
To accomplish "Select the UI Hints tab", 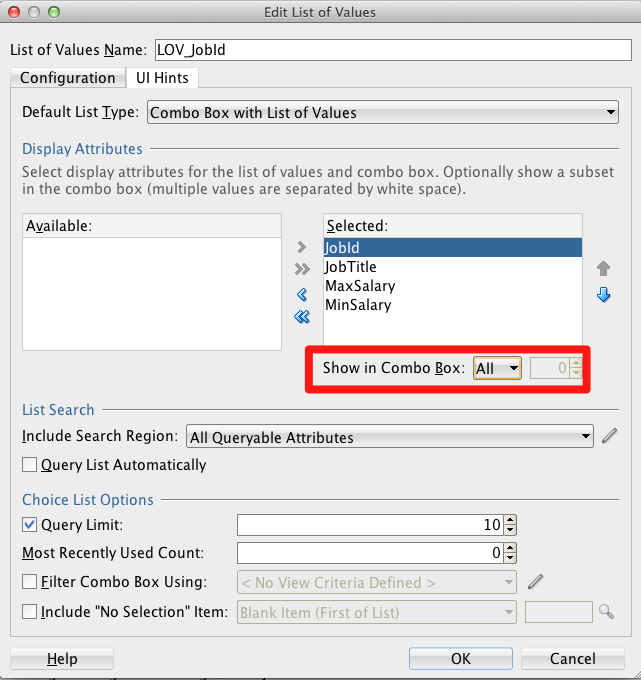I will [162, 78].
